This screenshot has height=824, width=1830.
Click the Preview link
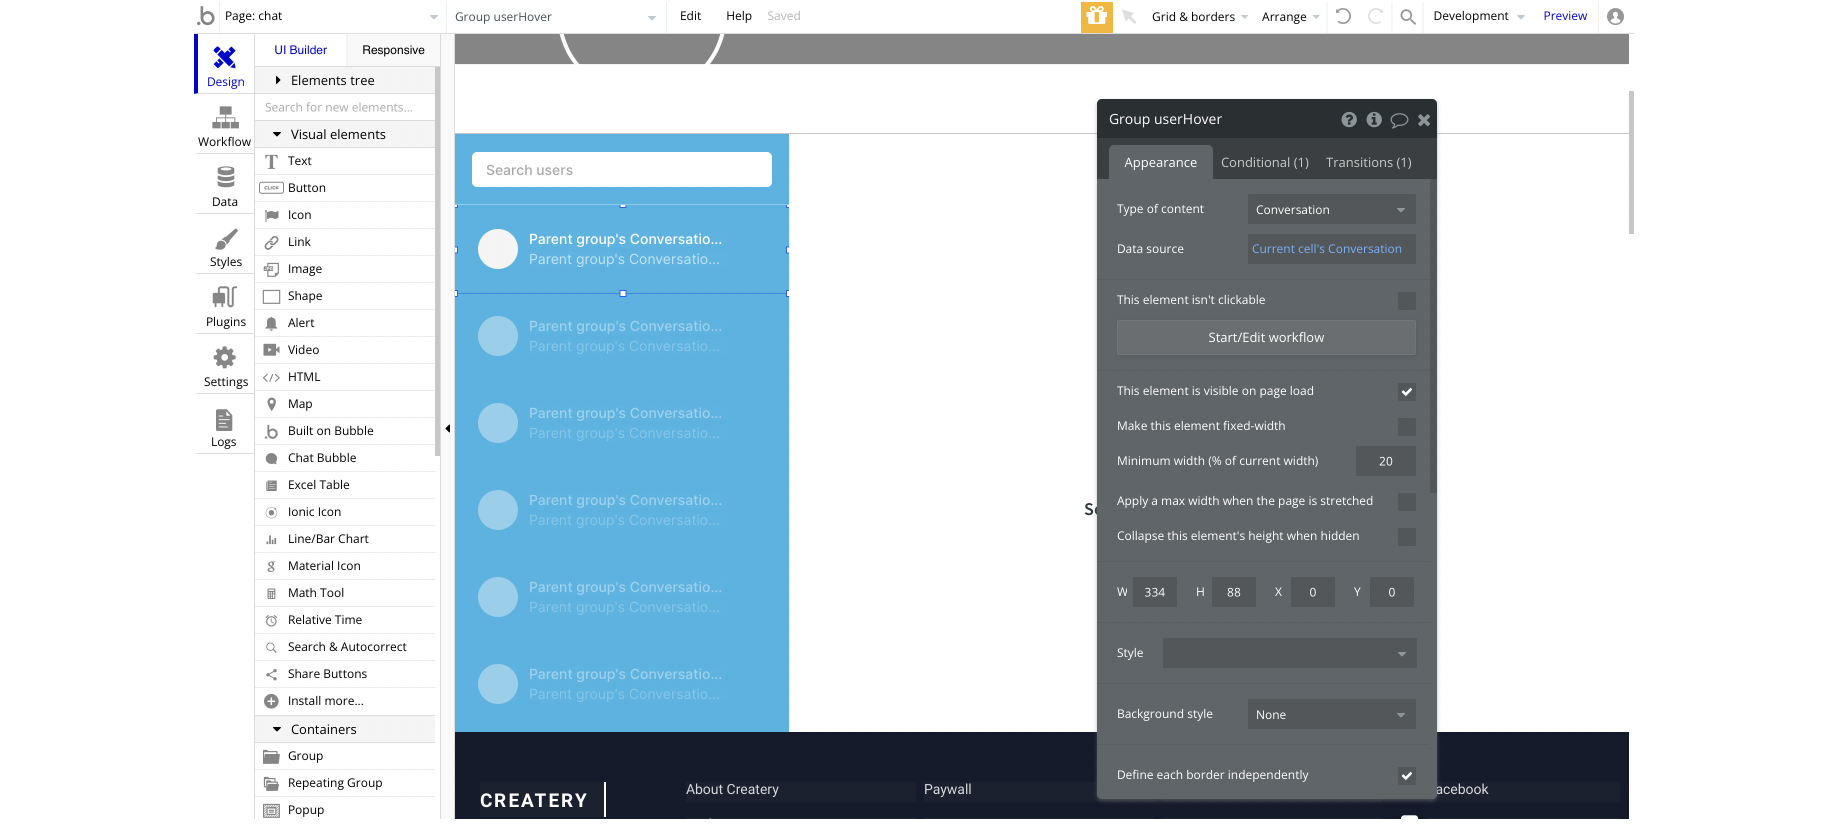tap(1565, 16)
